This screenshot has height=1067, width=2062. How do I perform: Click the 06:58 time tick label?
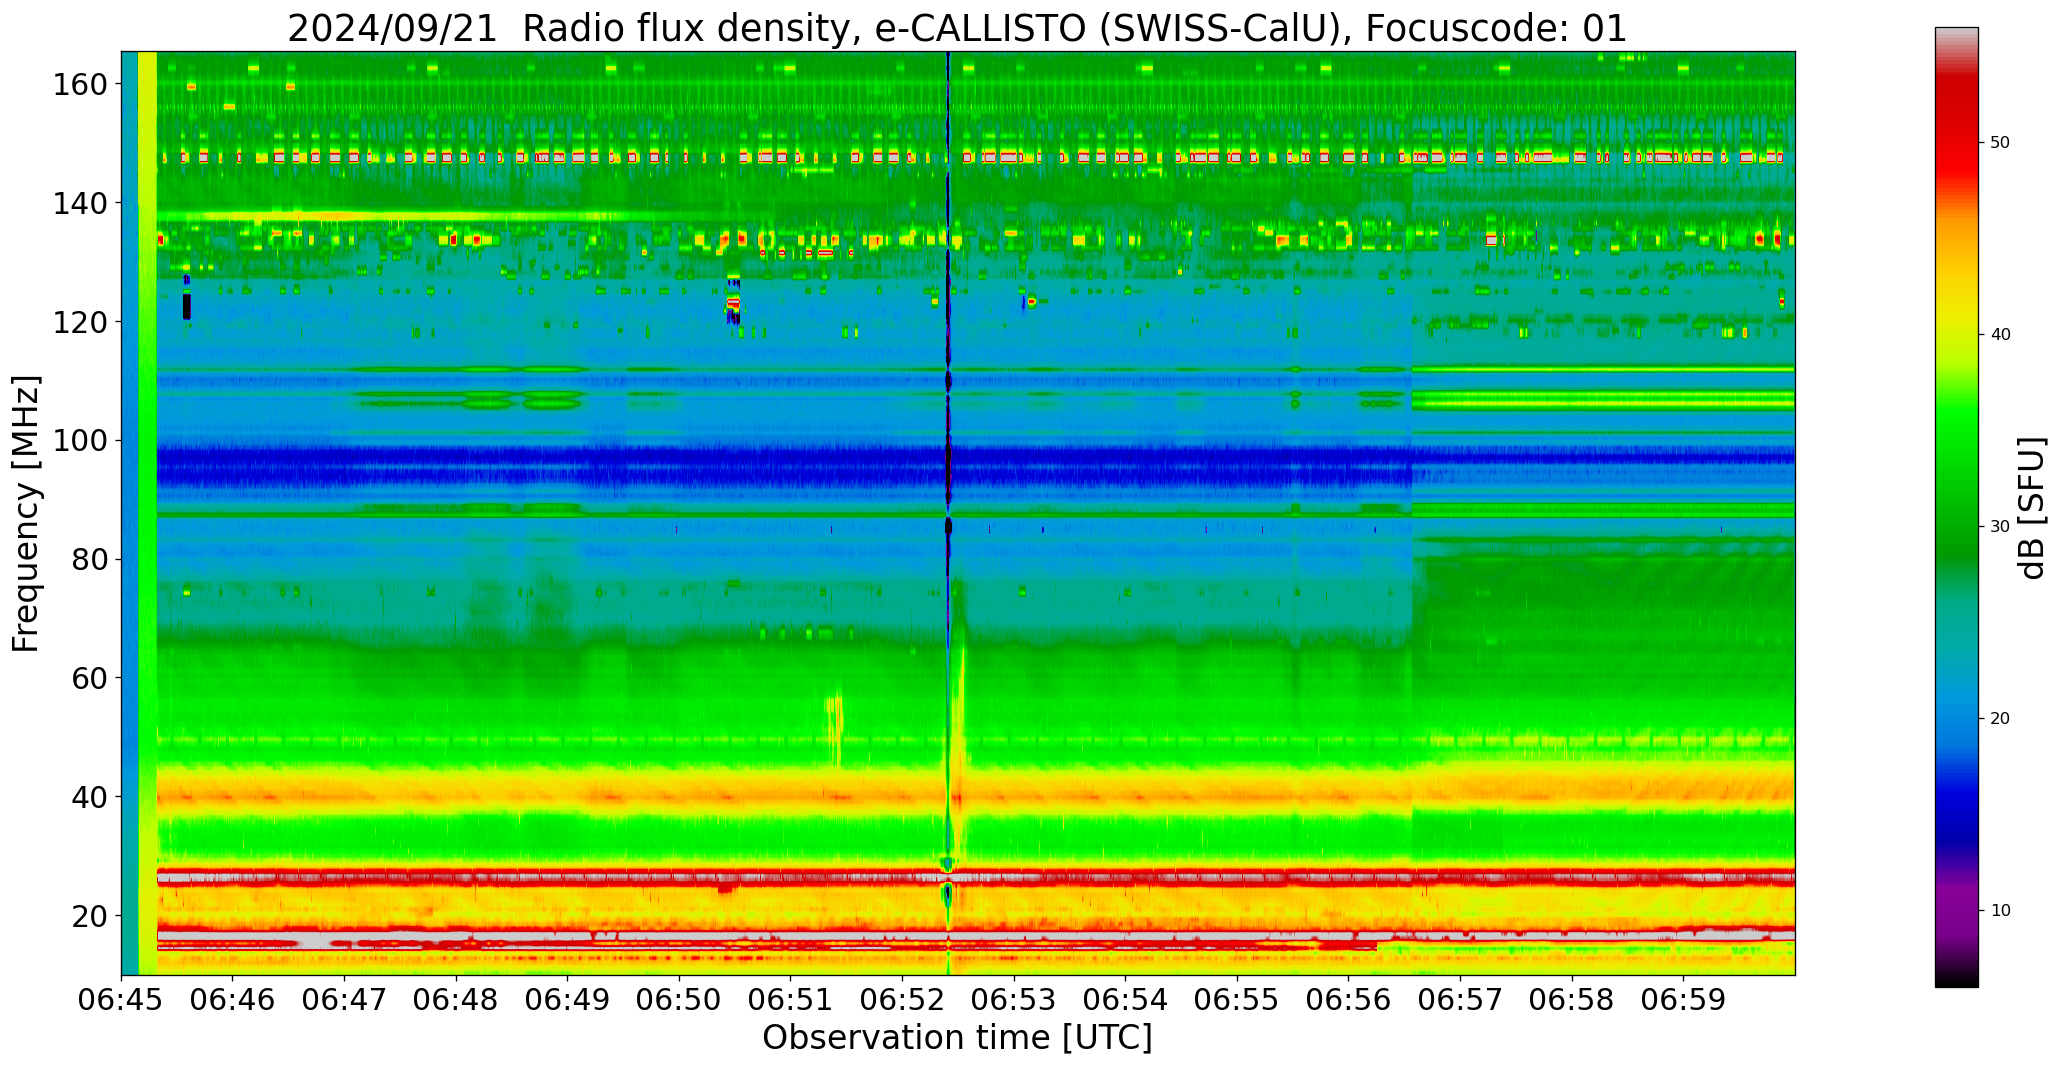click(1572, 999)
